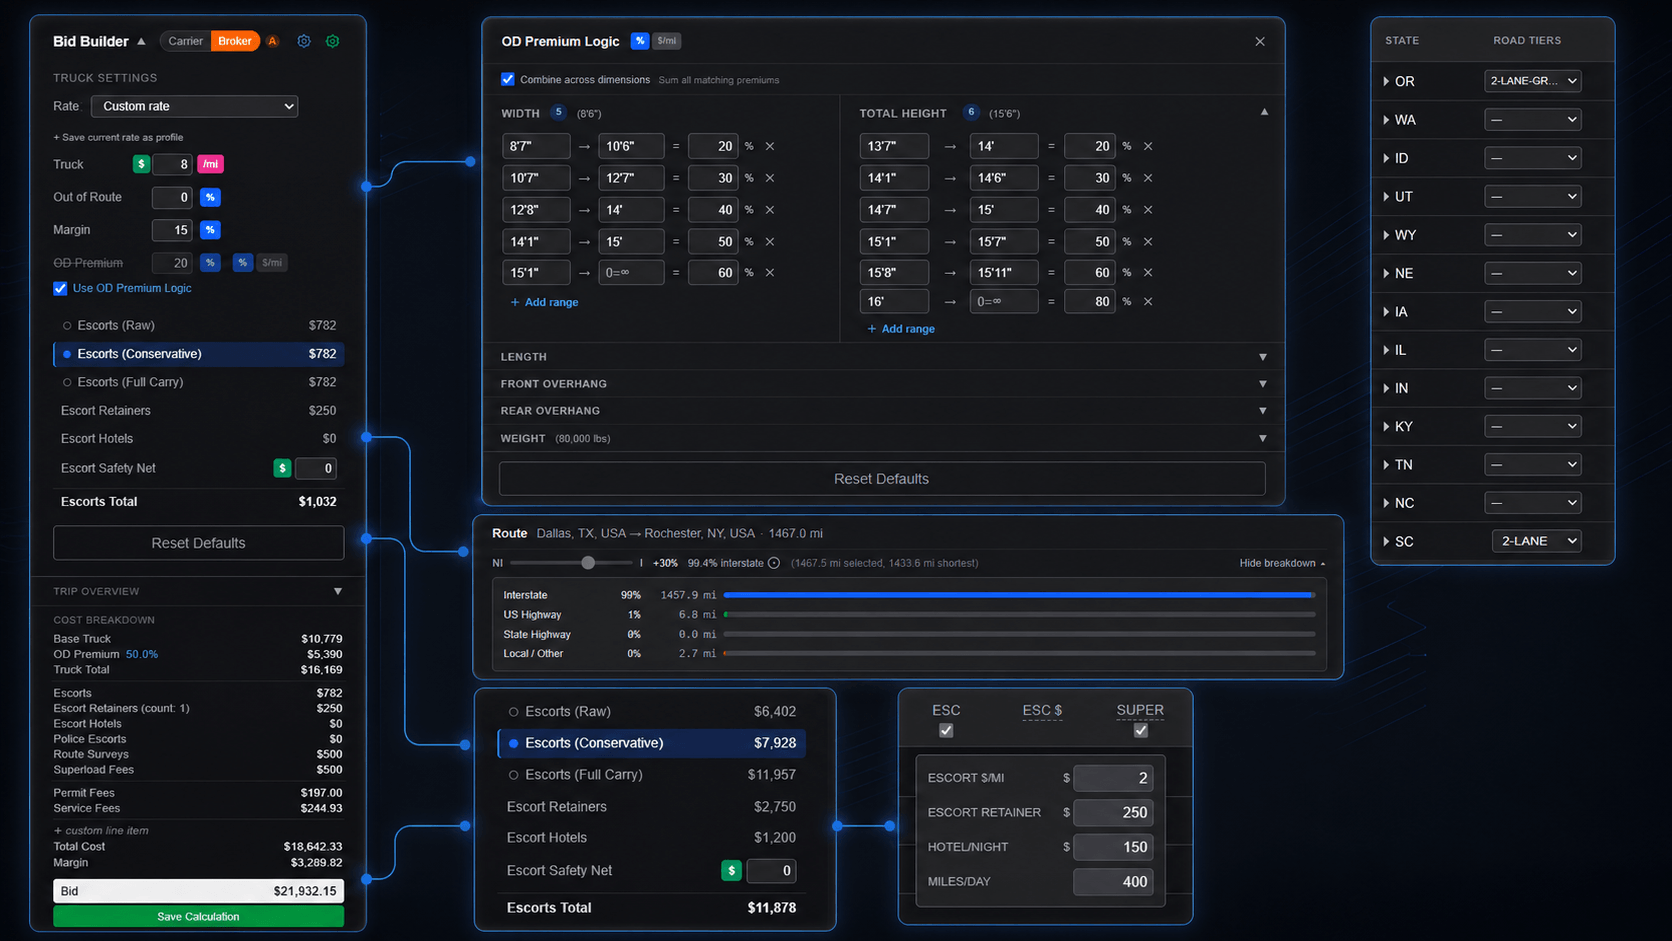Toggle the SUPER checkbox

click(x=1140, y=731)
